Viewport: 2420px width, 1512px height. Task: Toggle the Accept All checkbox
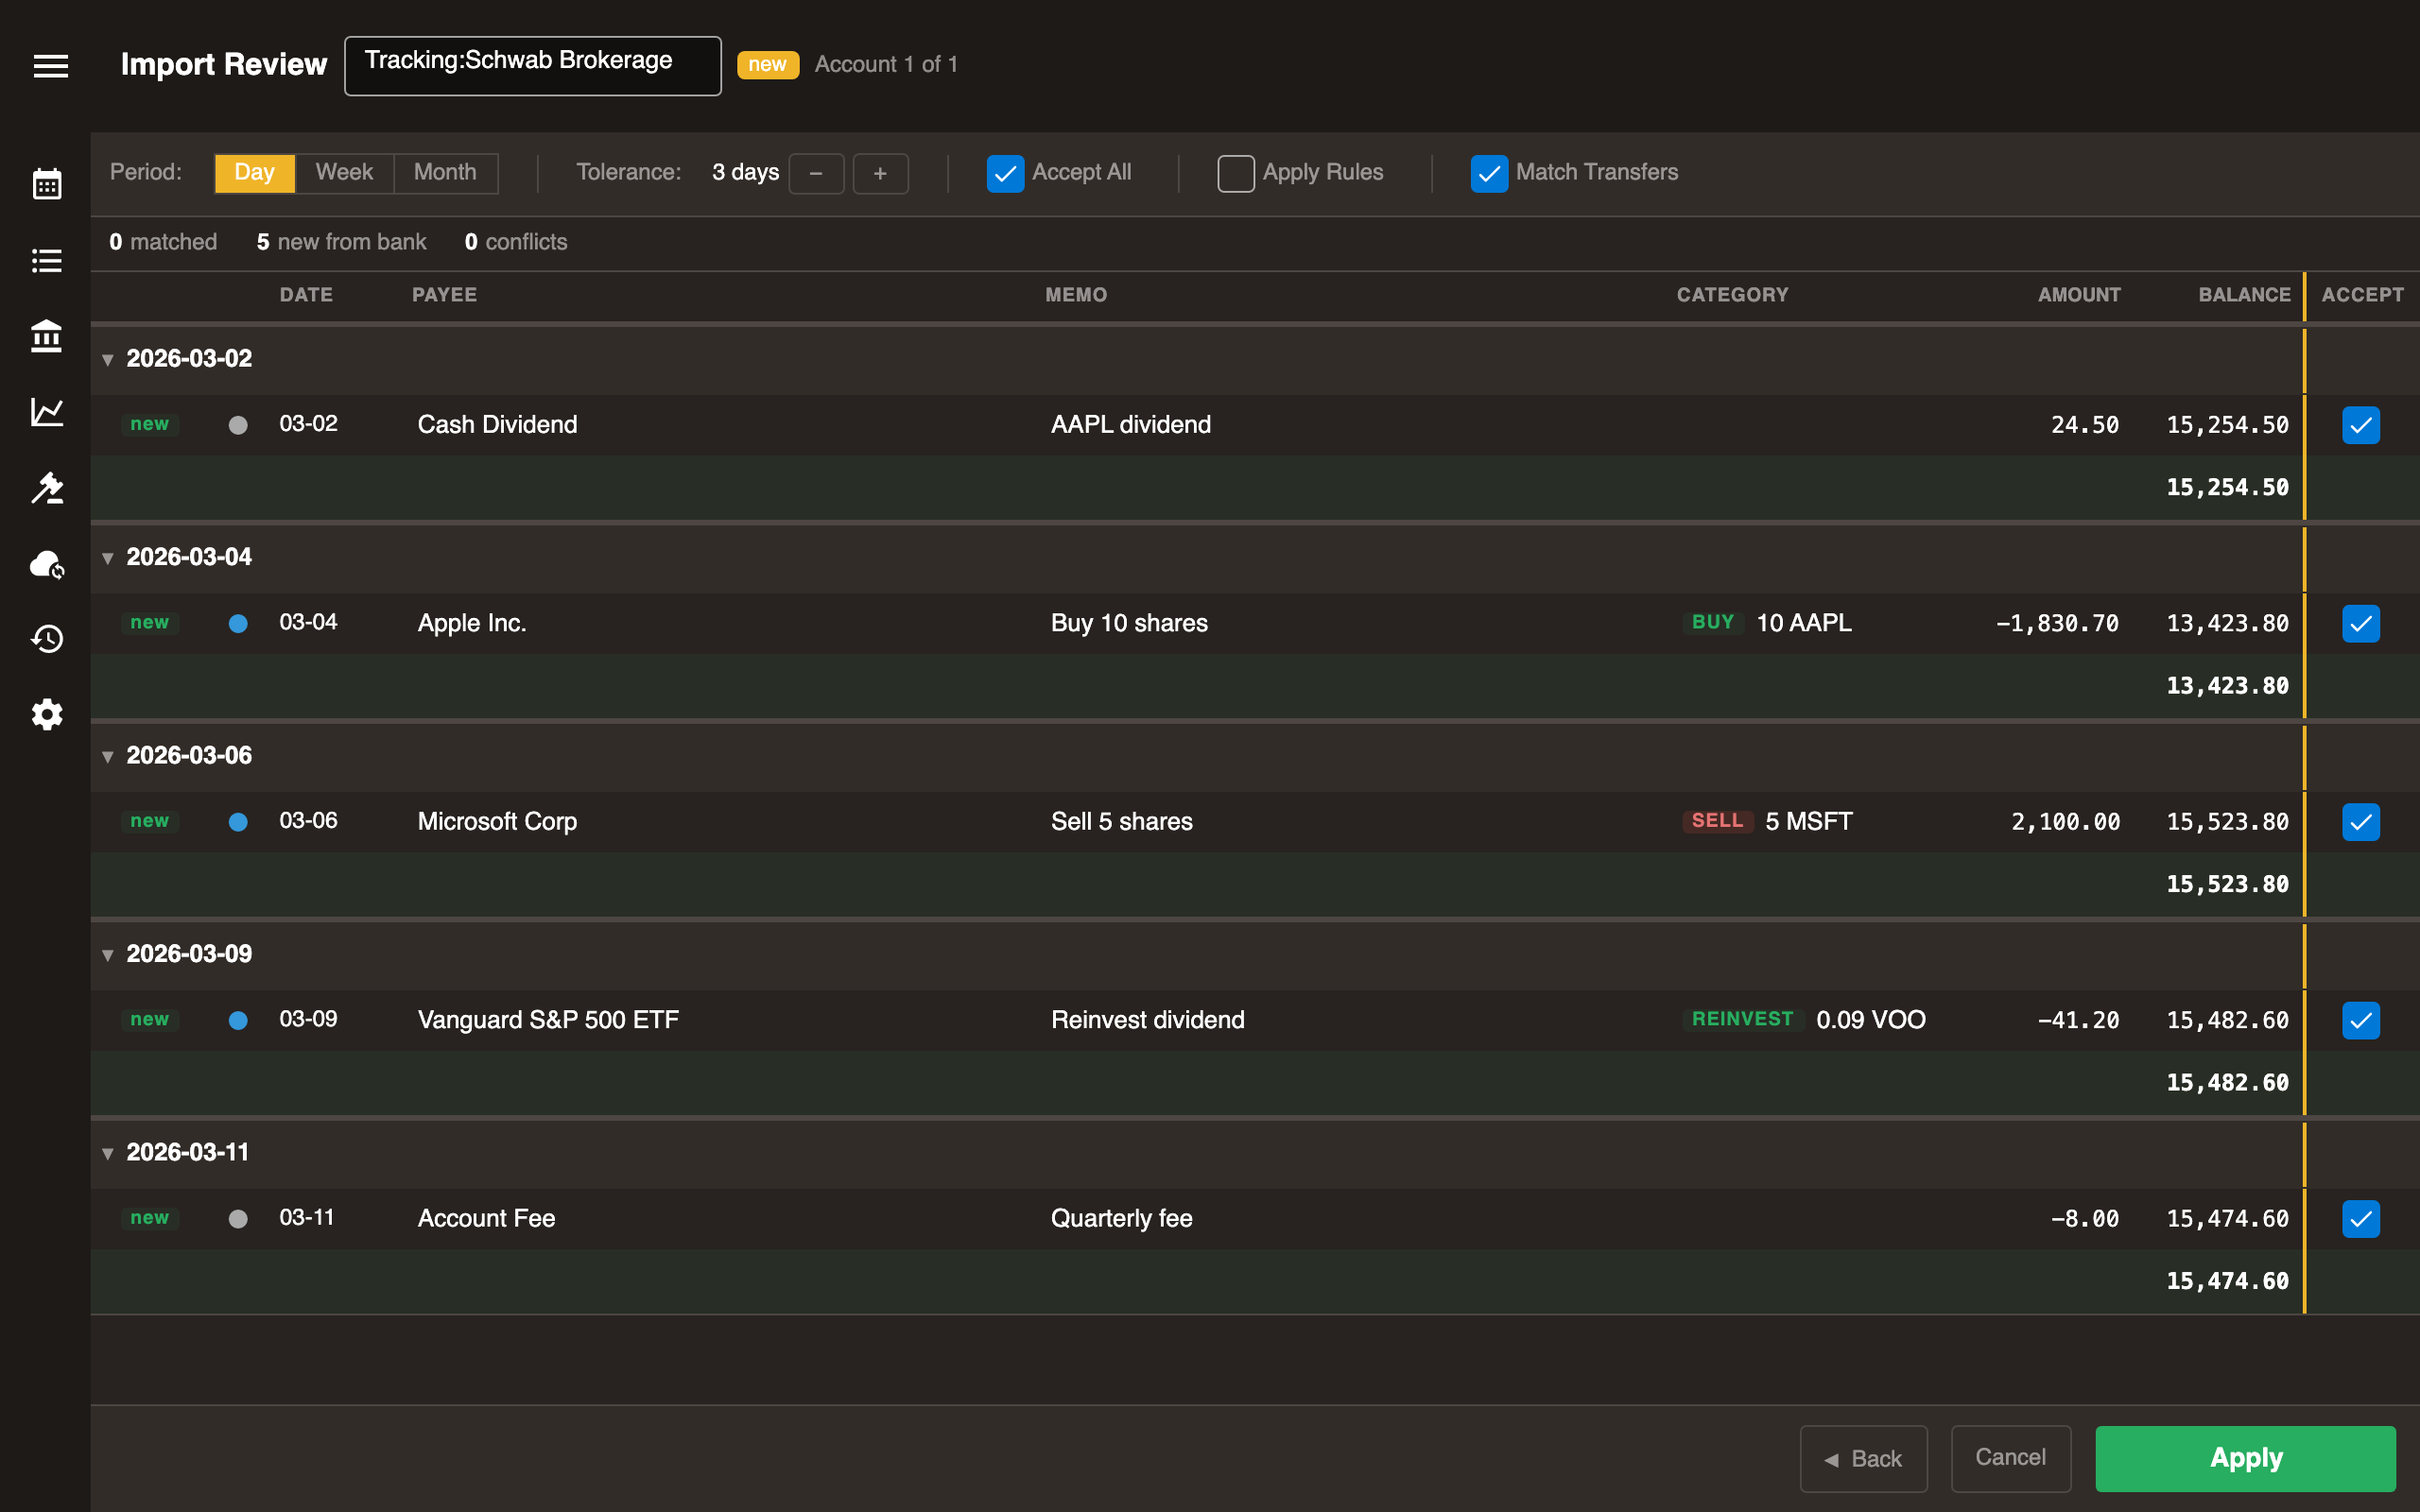point(1005,173)
